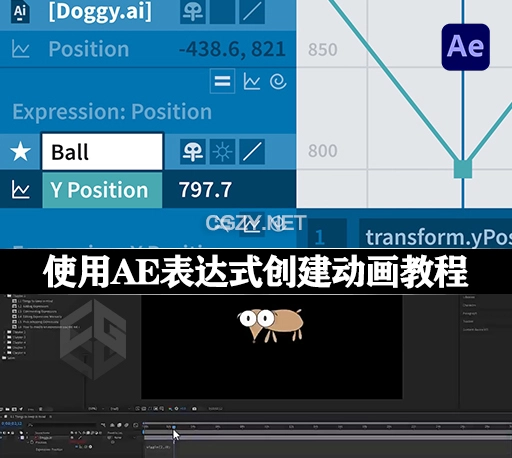Open the graph editor icon in timeline header

point(135,425)
